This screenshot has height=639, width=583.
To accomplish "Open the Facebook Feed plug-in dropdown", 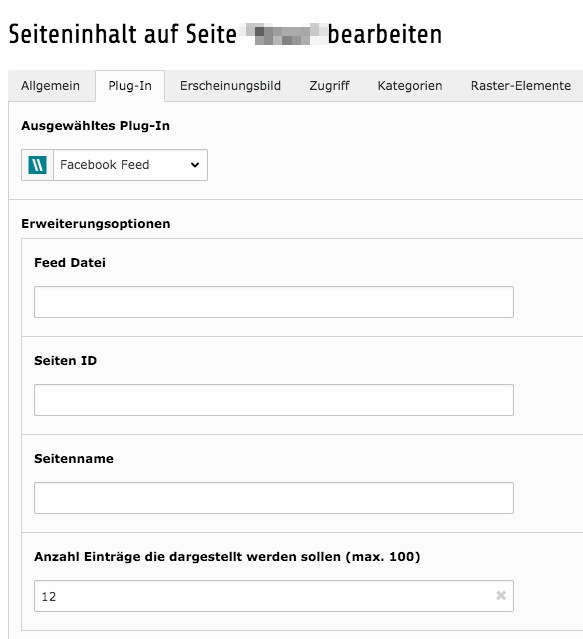I will click(130, 165).
